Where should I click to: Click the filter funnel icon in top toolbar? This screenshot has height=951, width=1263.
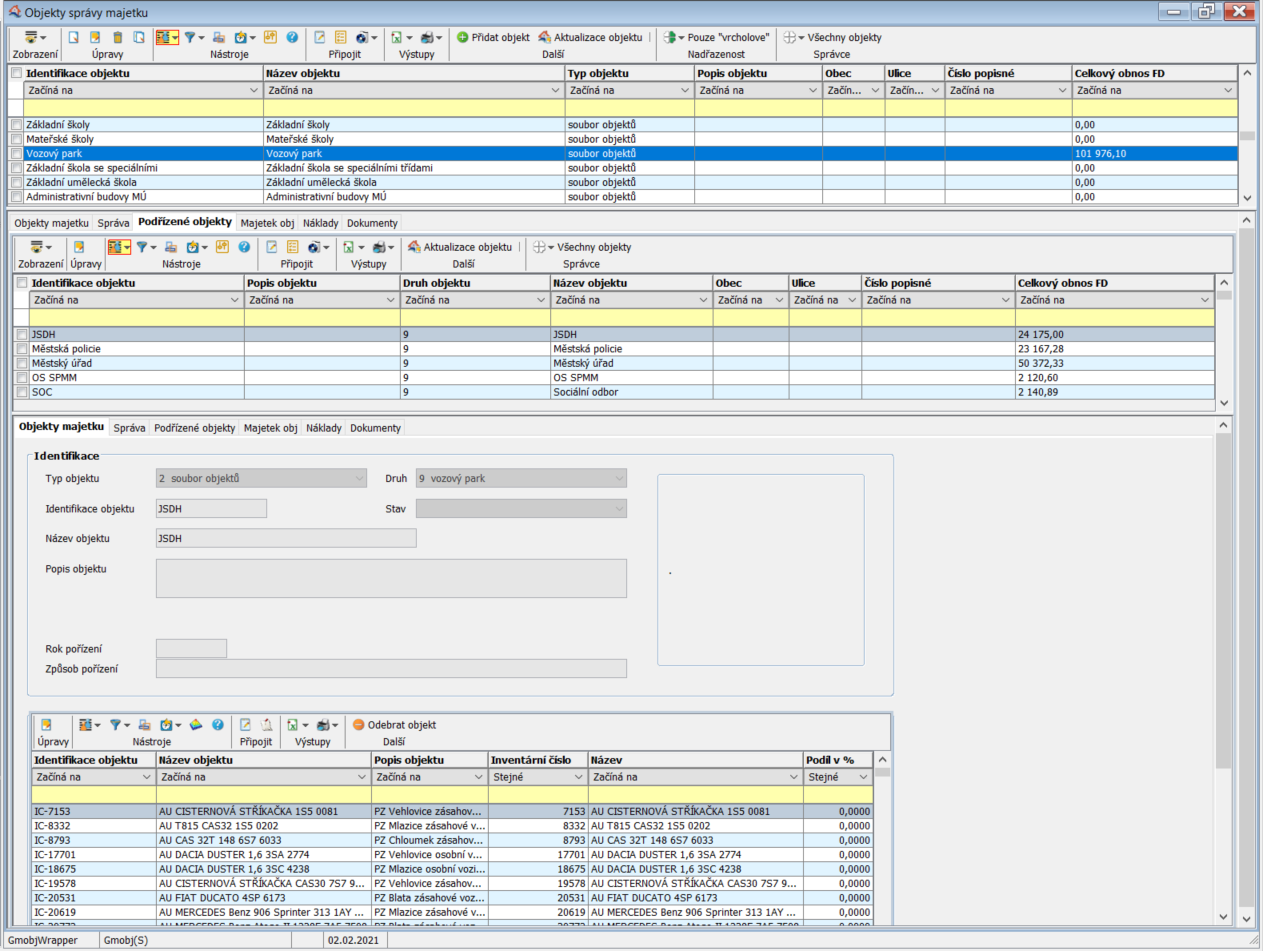(188, 37)
